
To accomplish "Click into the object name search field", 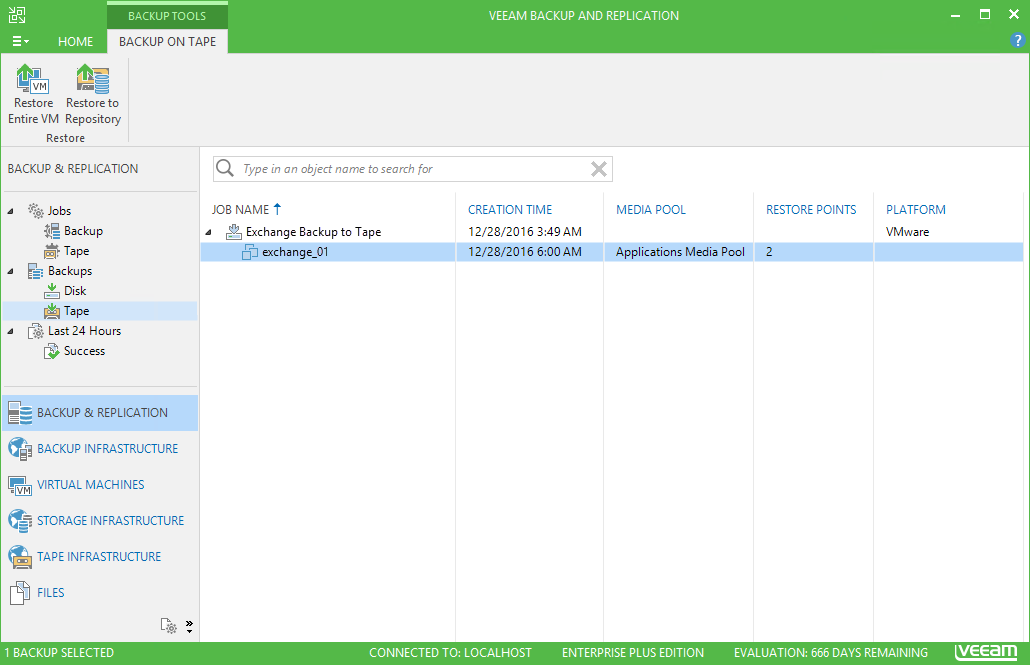I will [414, 169].
